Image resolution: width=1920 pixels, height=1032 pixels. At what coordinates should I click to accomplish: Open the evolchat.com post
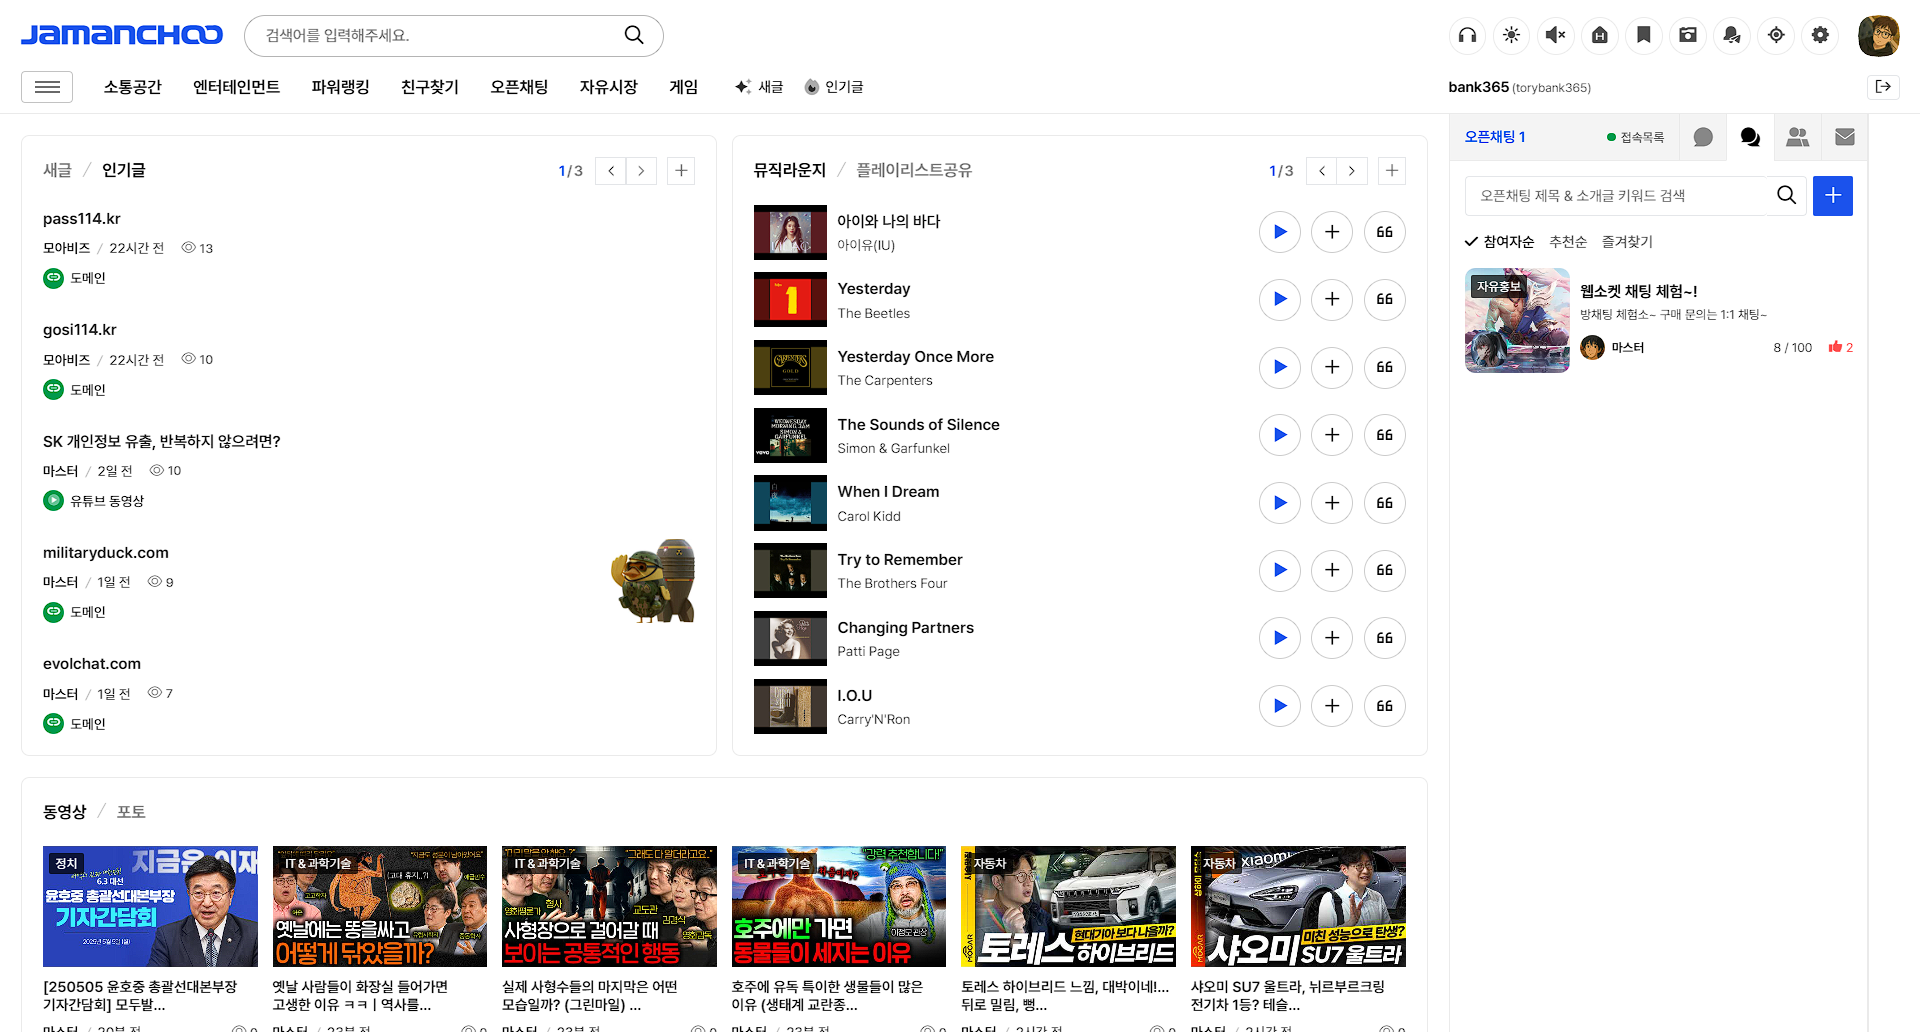[92, 664]
